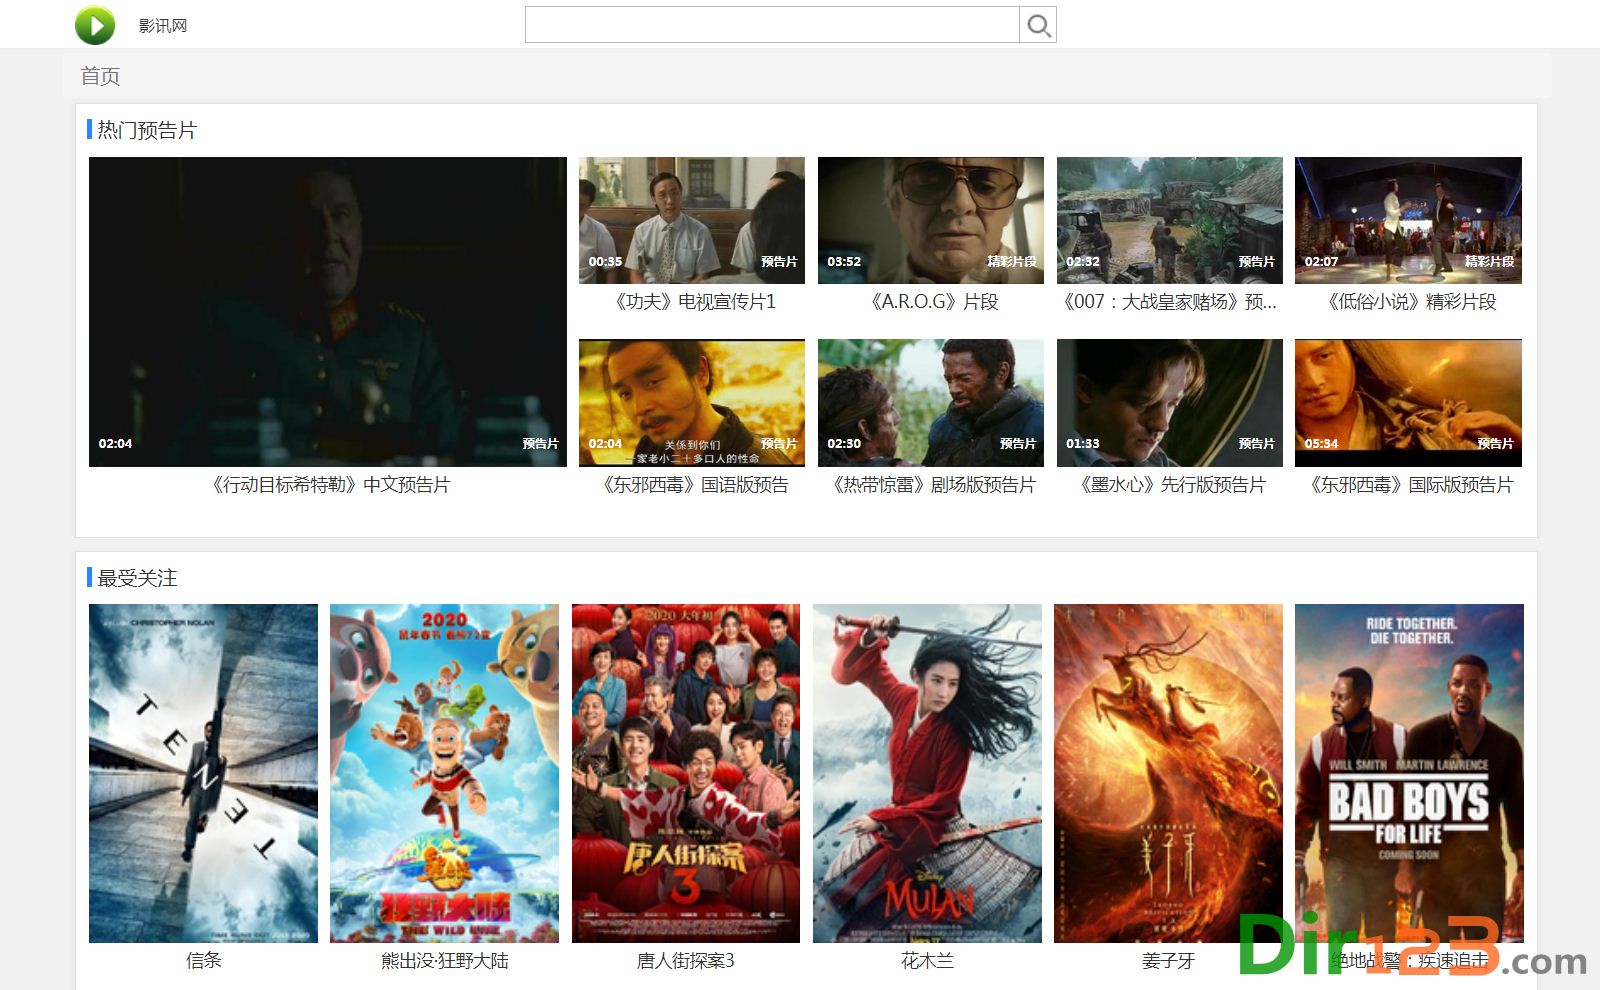
Task: Play the 行动目标希特勒 trailer large thumbnail
Action: pos(327,311)
